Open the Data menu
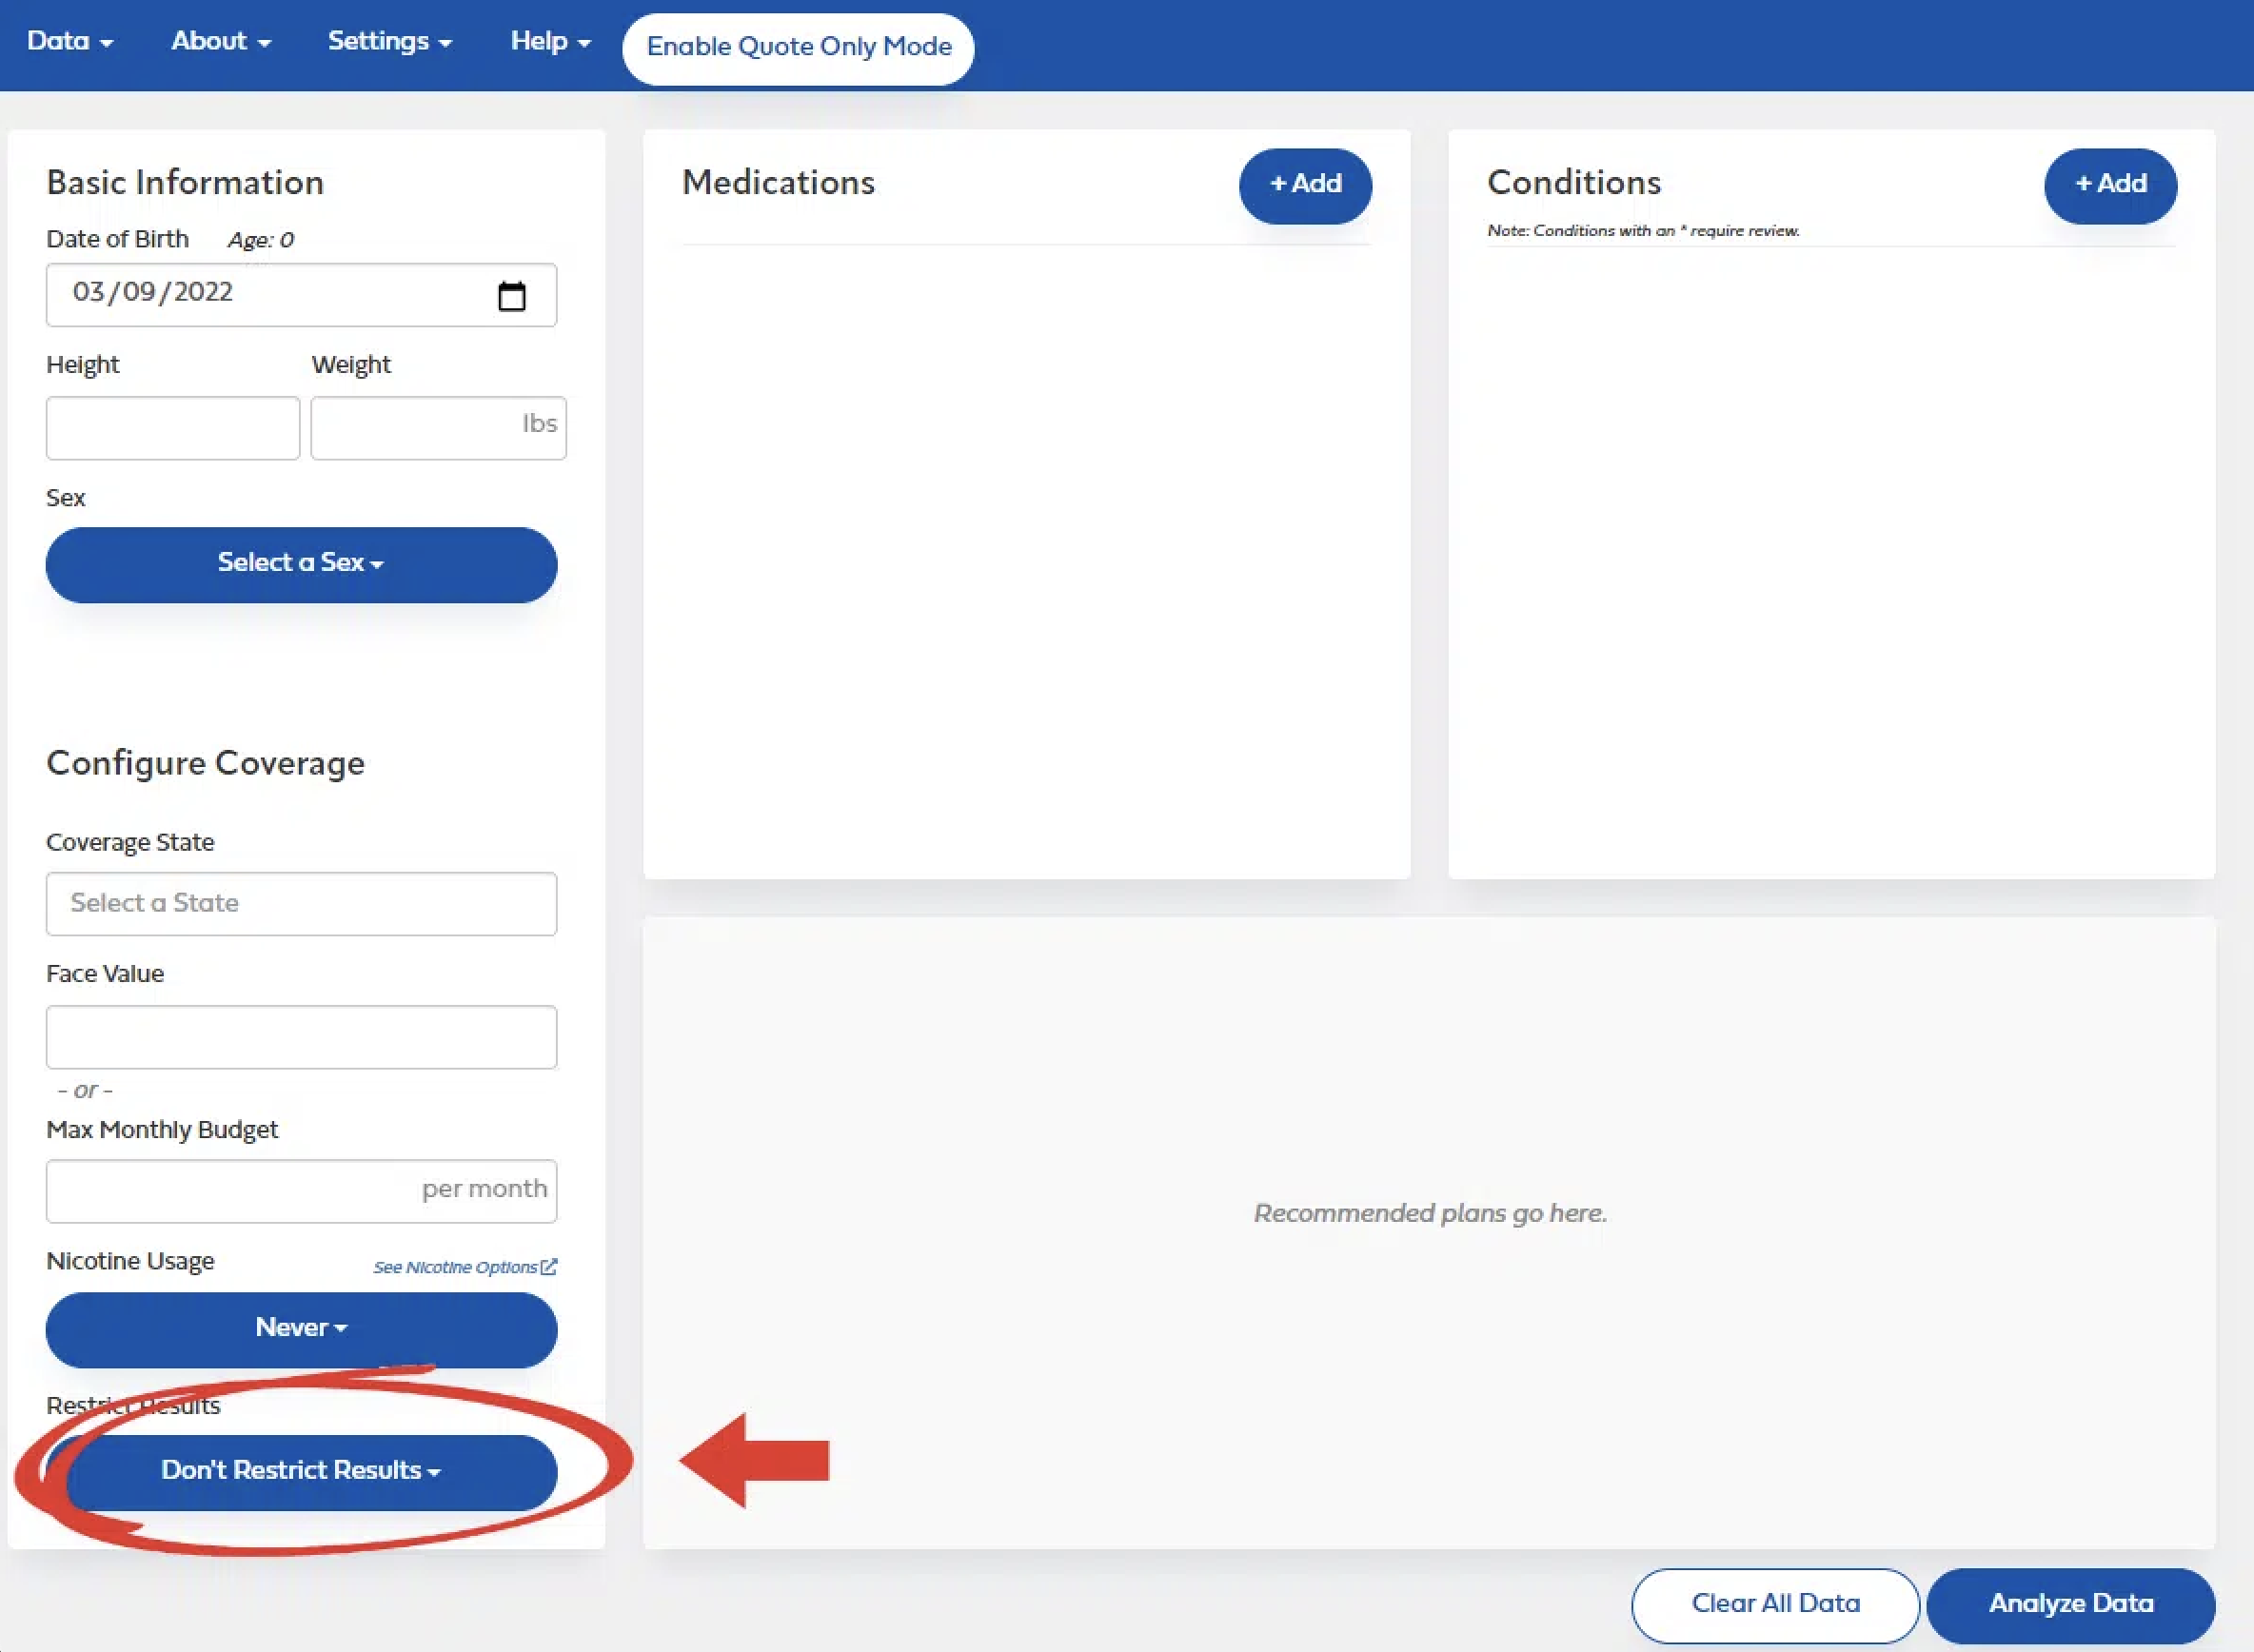2254x1652 pixels. (69, 42)
